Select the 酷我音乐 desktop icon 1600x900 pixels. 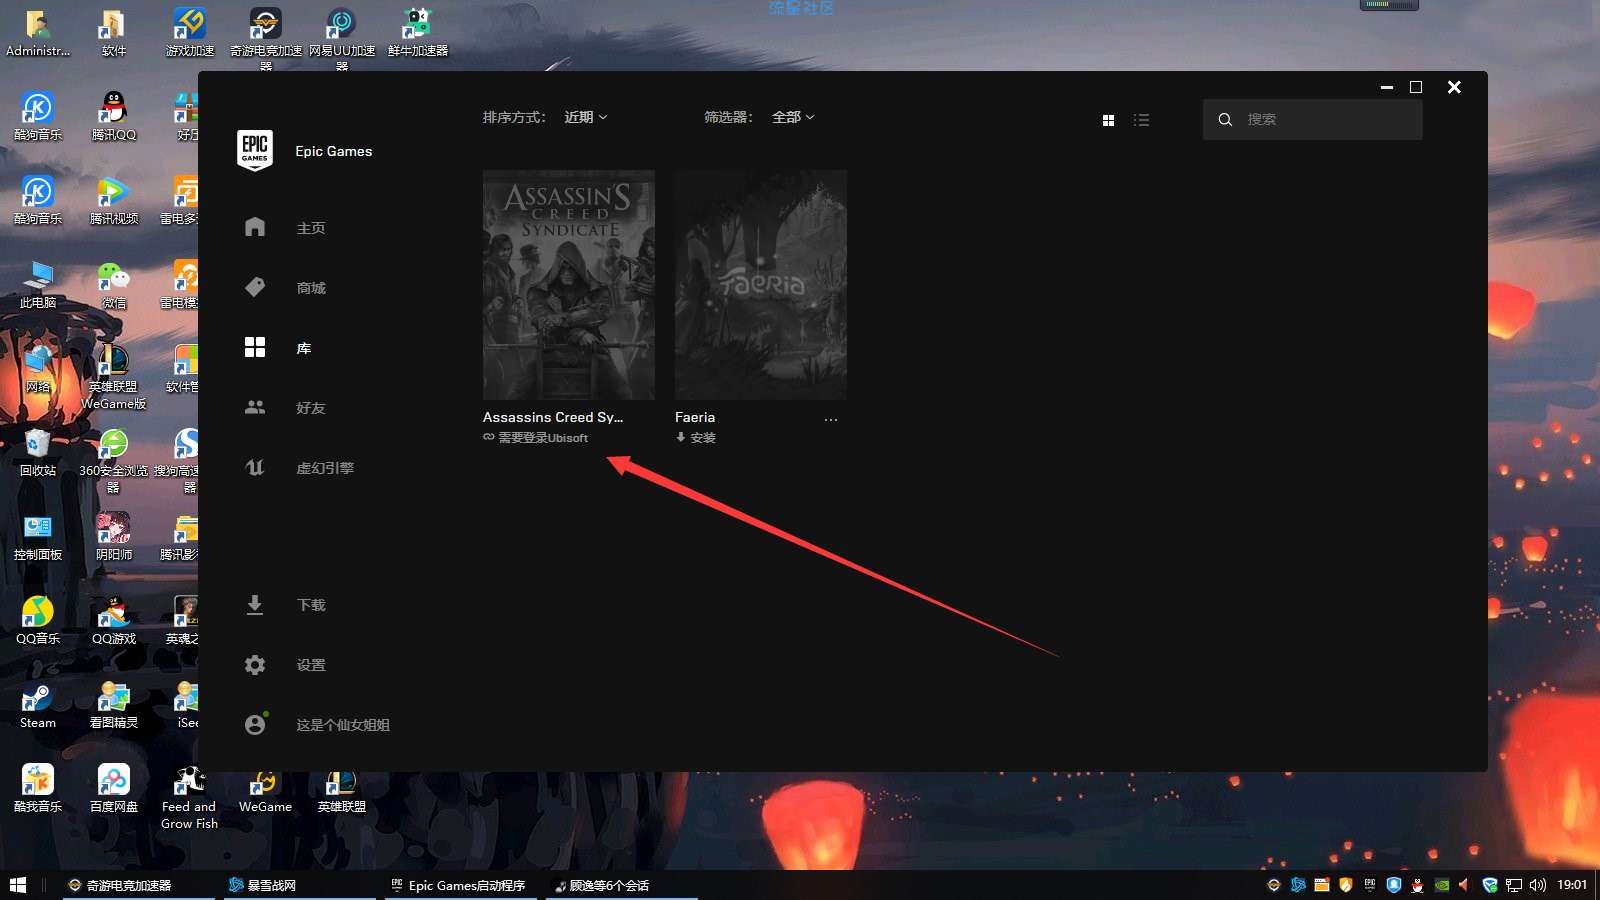tap(38, 788)
